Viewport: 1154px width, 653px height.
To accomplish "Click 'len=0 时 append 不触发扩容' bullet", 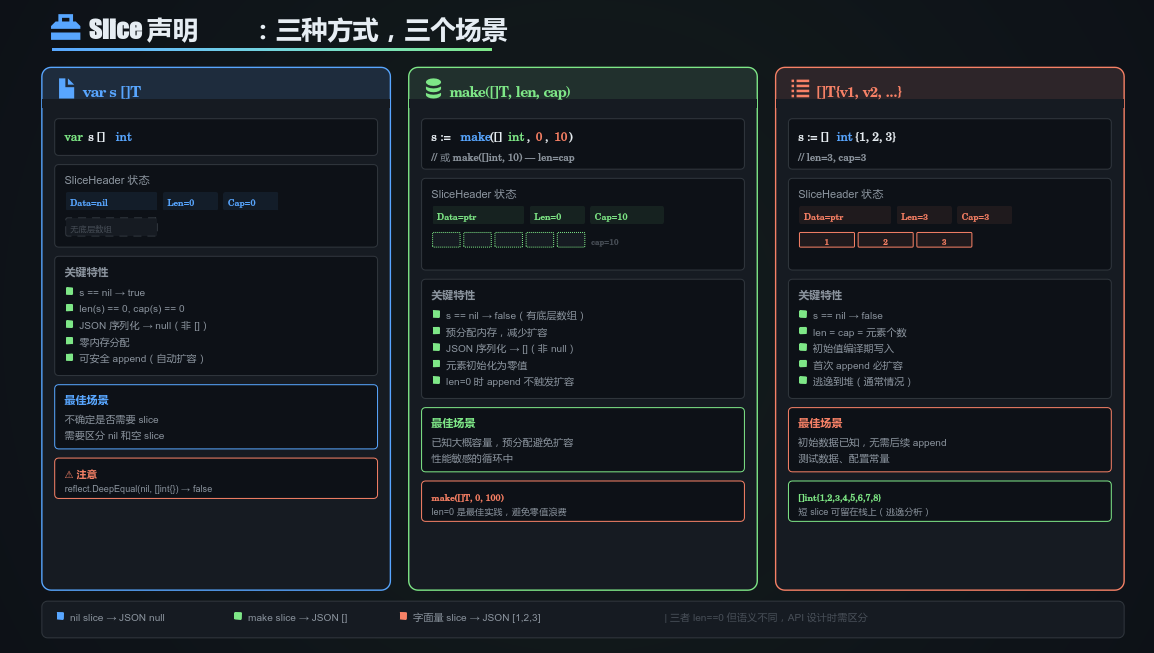I will [510, 382].
